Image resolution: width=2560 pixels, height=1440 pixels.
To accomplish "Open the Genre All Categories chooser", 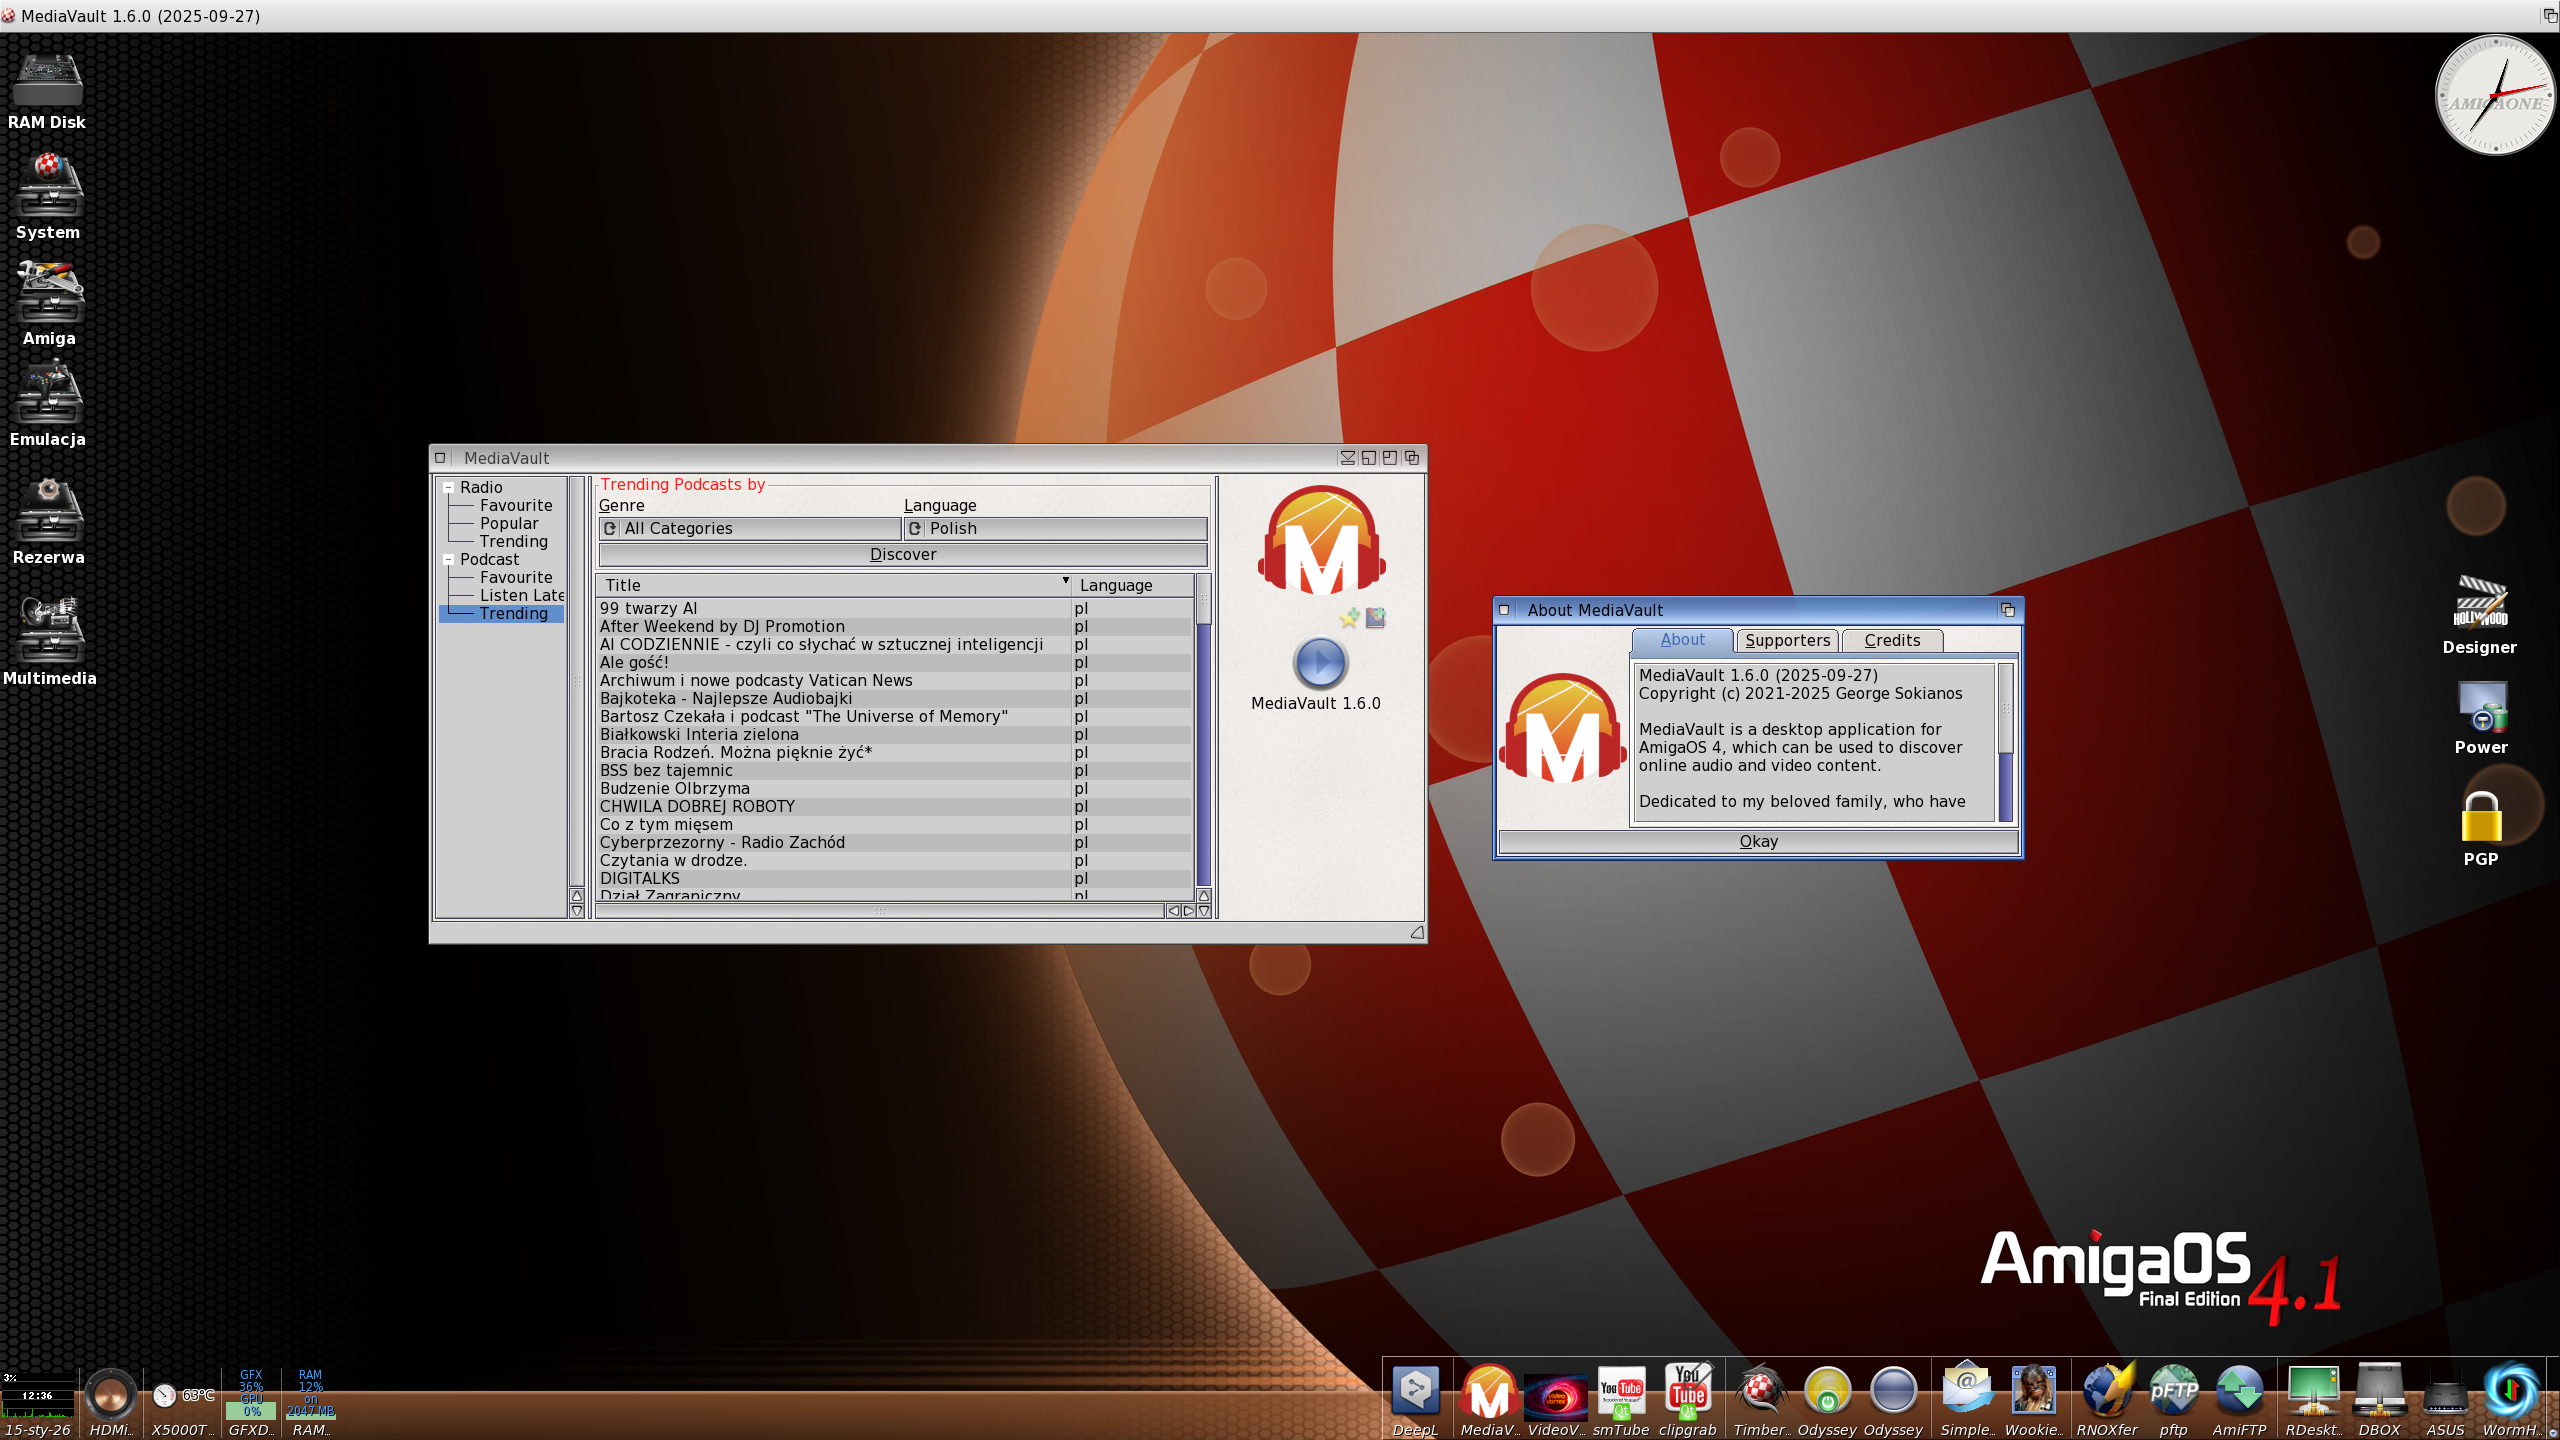I will 750,529.
